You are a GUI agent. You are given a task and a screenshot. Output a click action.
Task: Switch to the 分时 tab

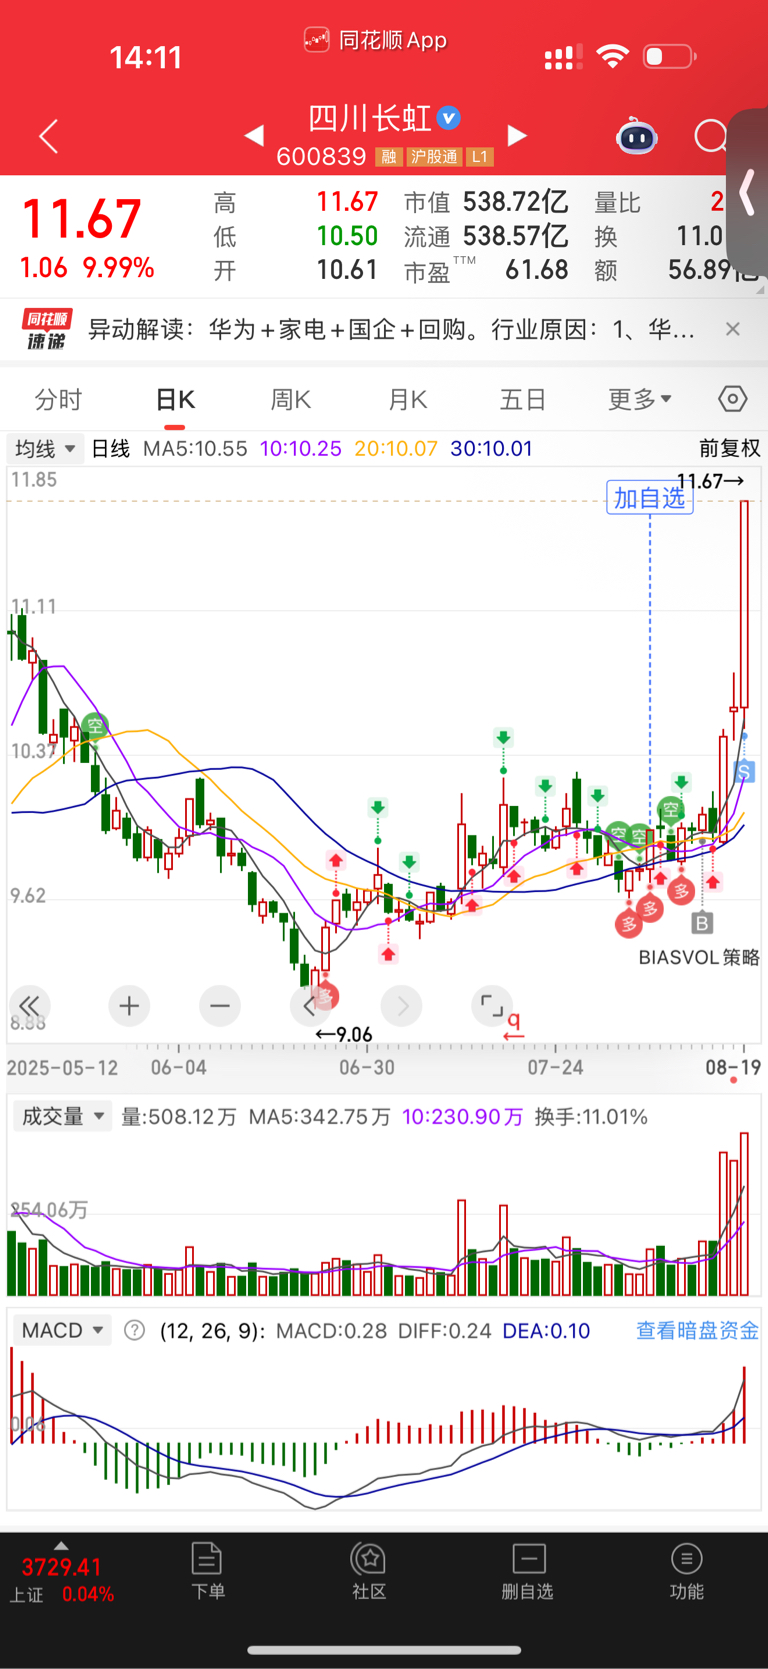58,400
